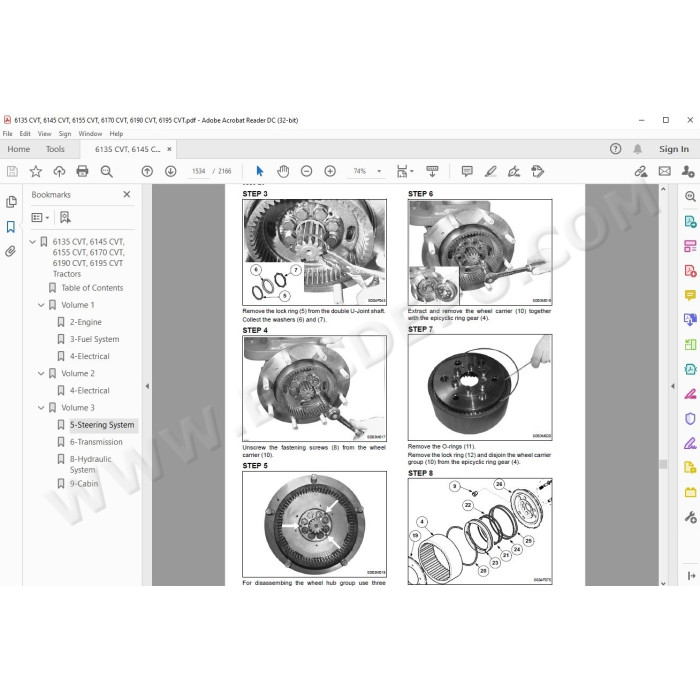The image size is (700, 700).
Task: Click the share with others person icon
Action: (688, 171)
